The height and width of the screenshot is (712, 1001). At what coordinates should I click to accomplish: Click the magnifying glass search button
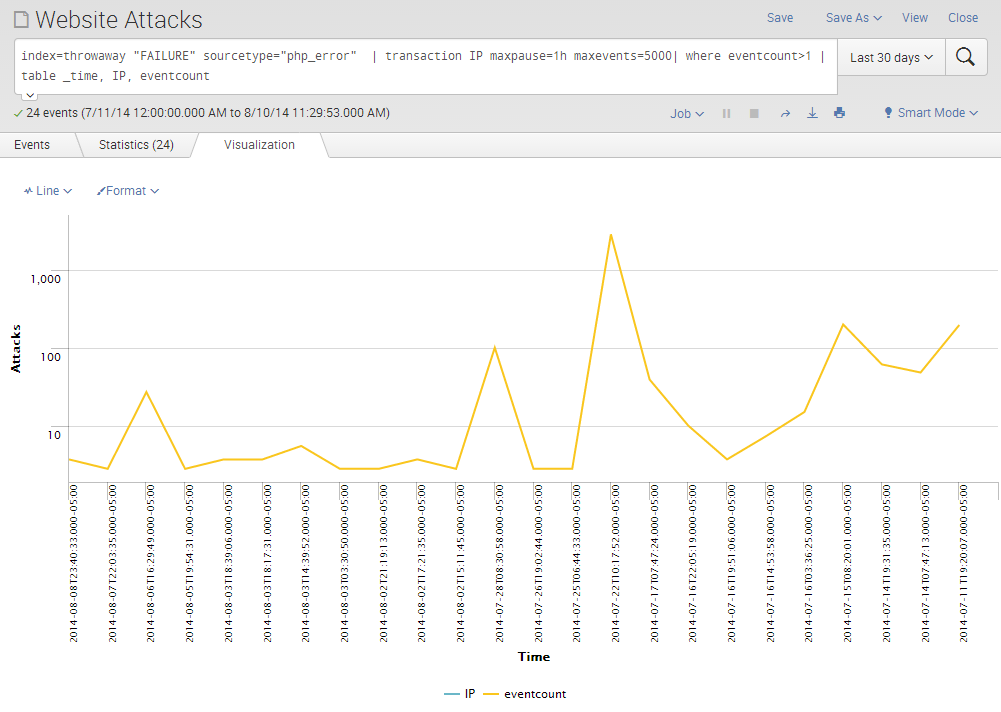coord(965,57)
